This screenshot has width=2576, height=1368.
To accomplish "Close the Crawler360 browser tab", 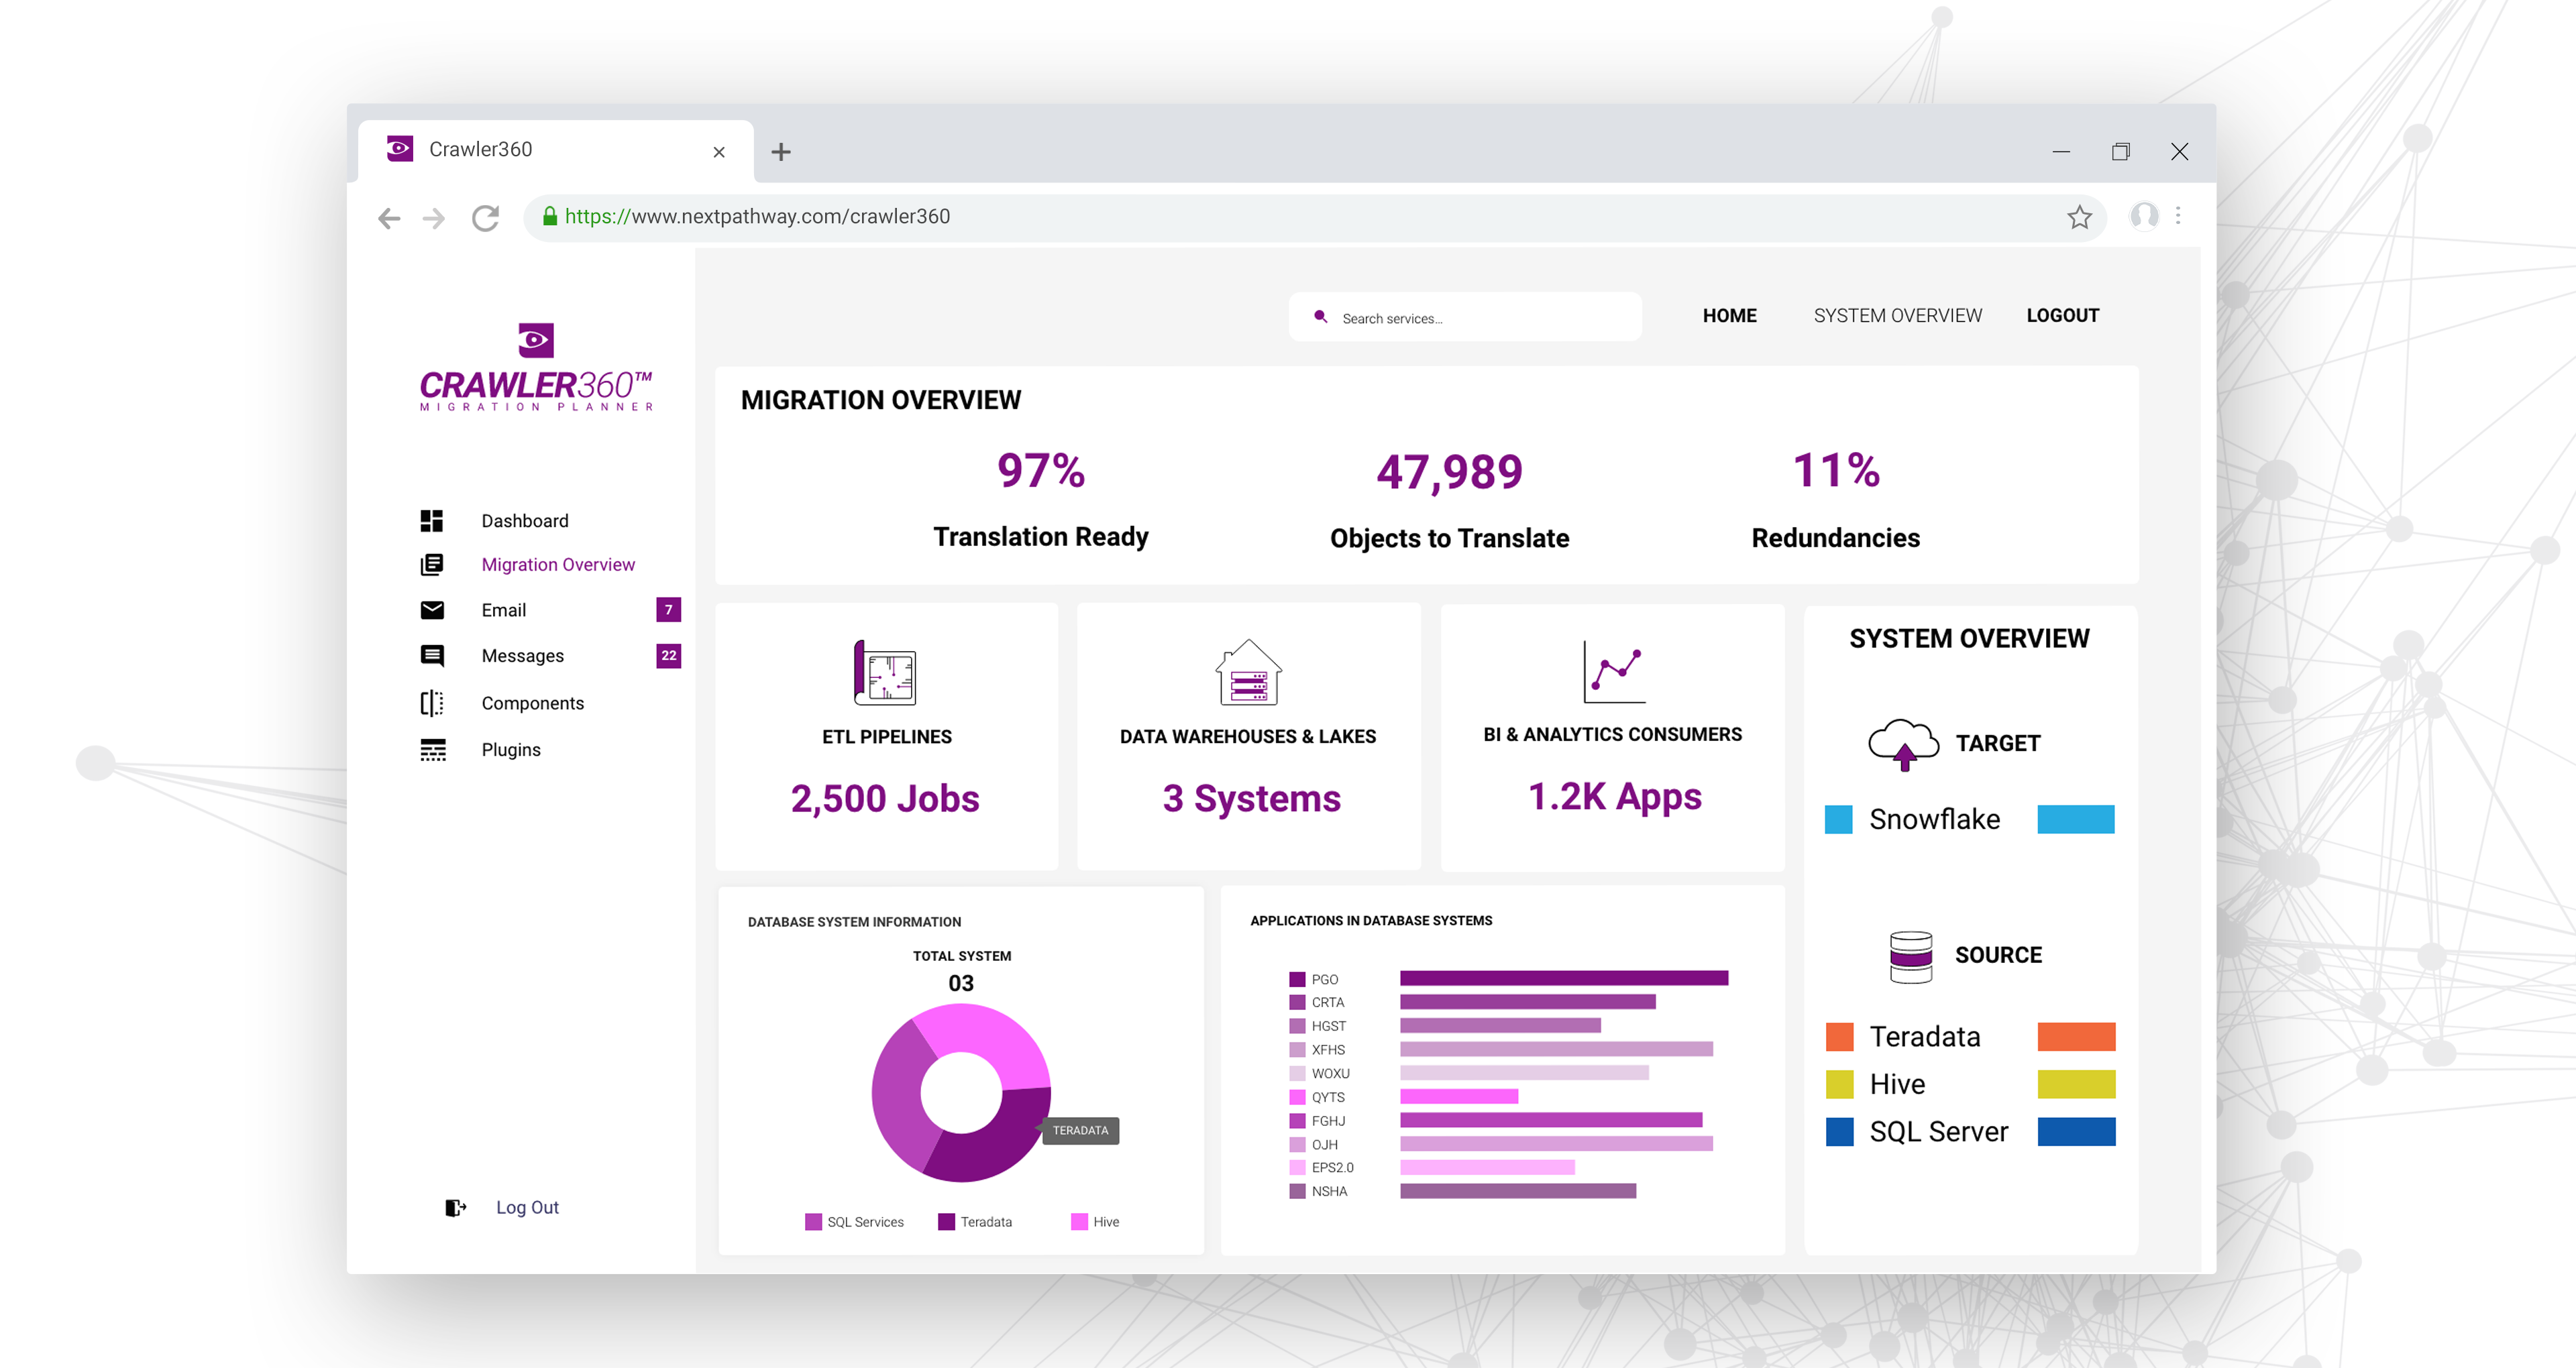I will point(719,152).
